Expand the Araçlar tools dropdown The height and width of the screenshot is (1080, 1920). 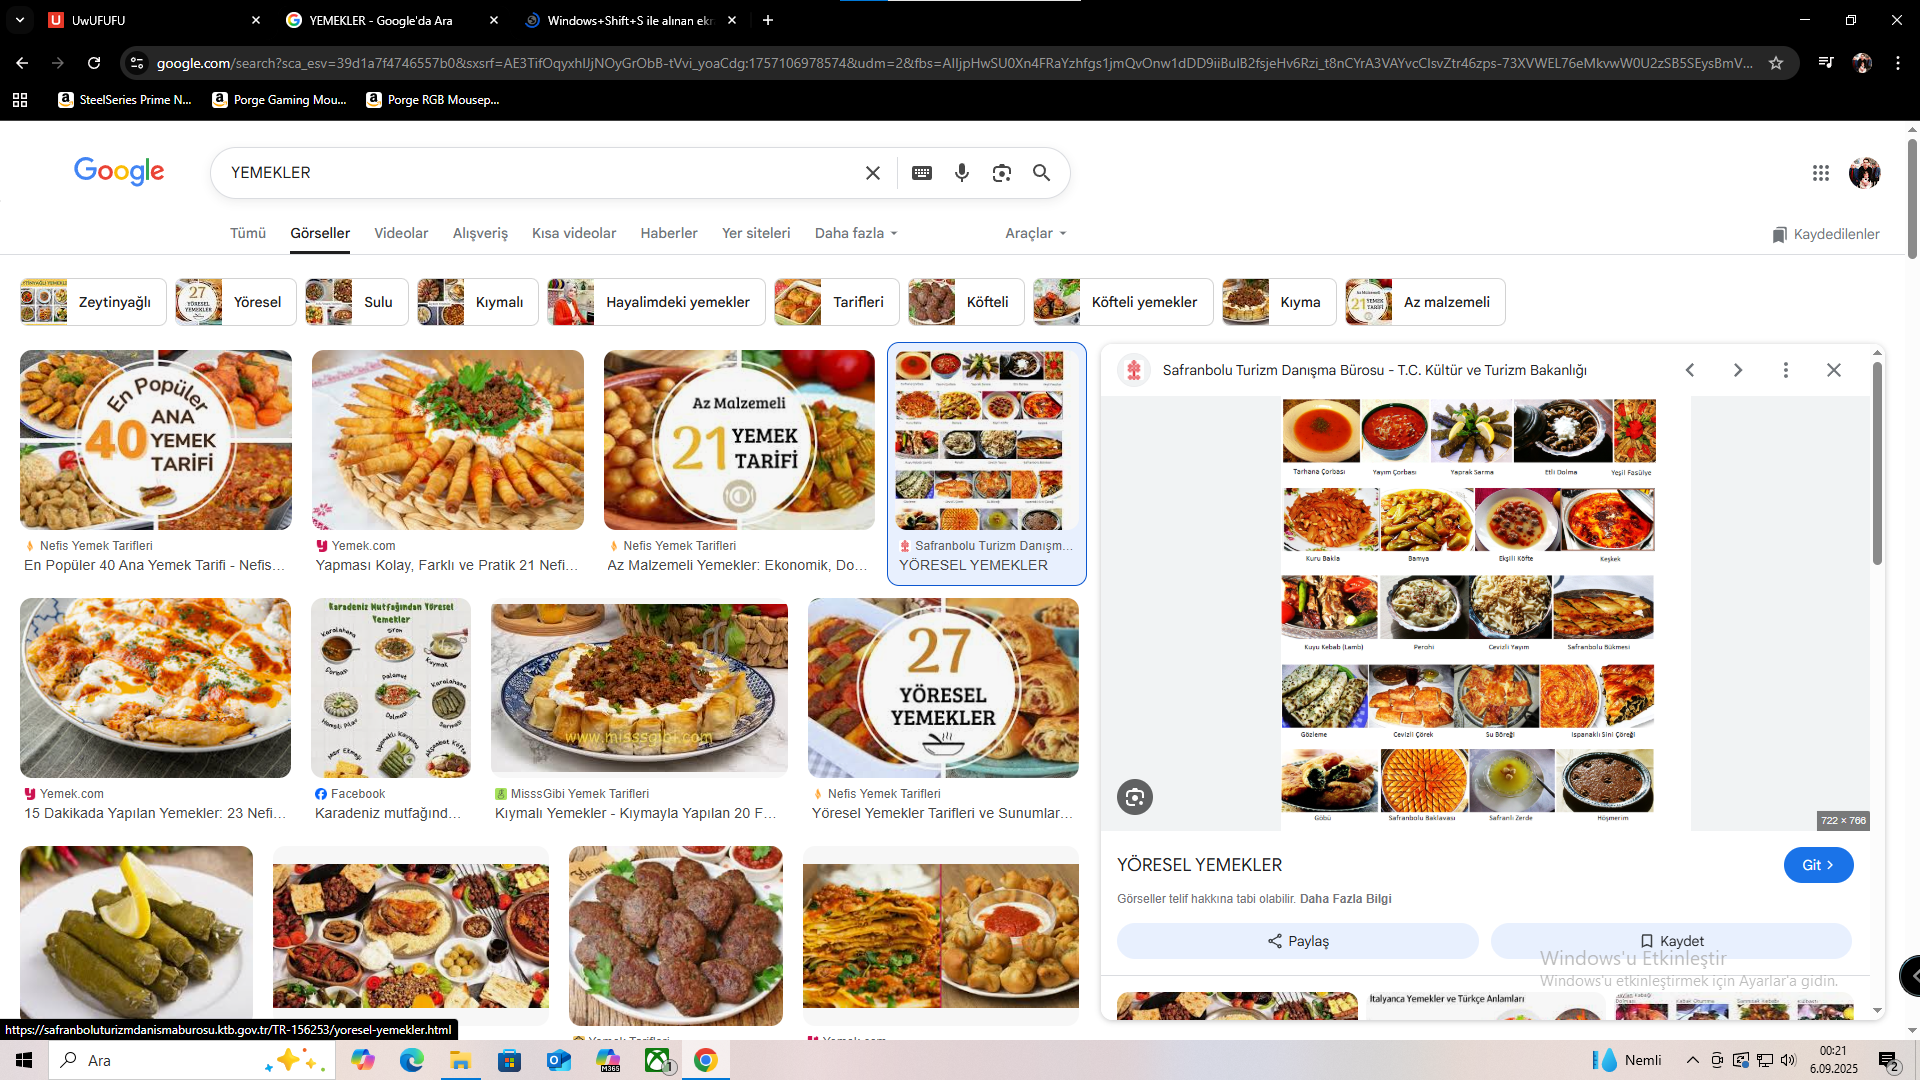1036,233
